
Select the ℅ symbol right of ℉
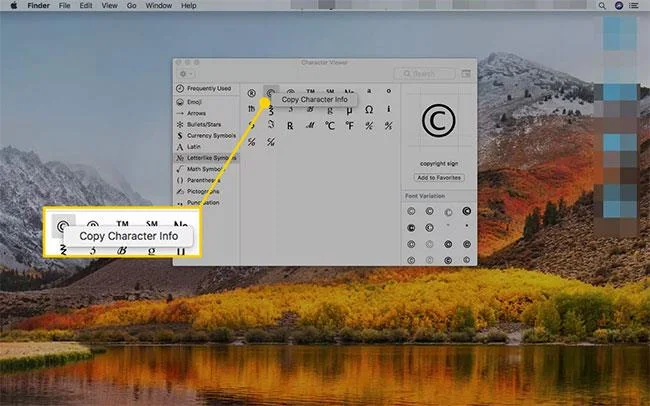pyautogui.click(x=369, y=126)
